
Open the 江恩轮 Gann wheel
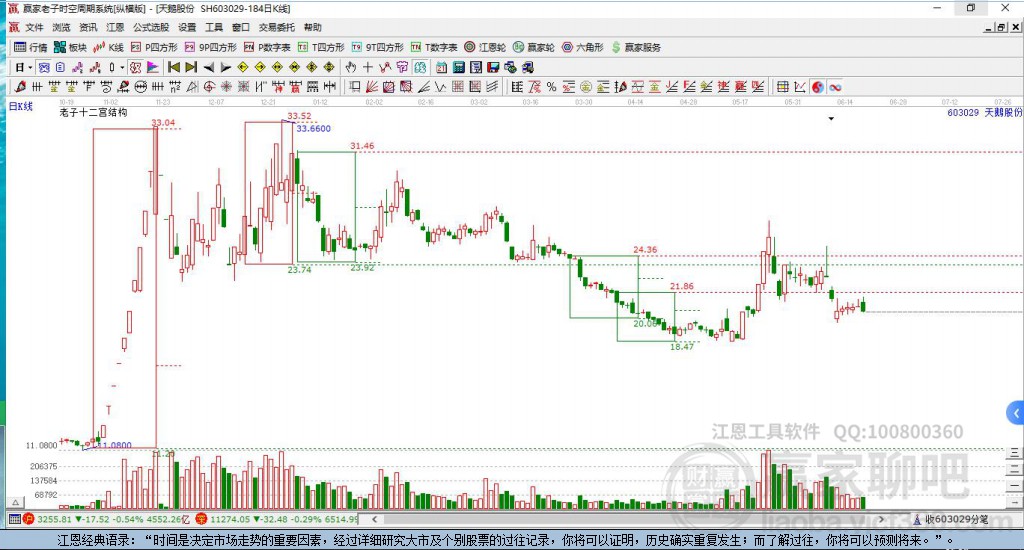tap(485, 47)
